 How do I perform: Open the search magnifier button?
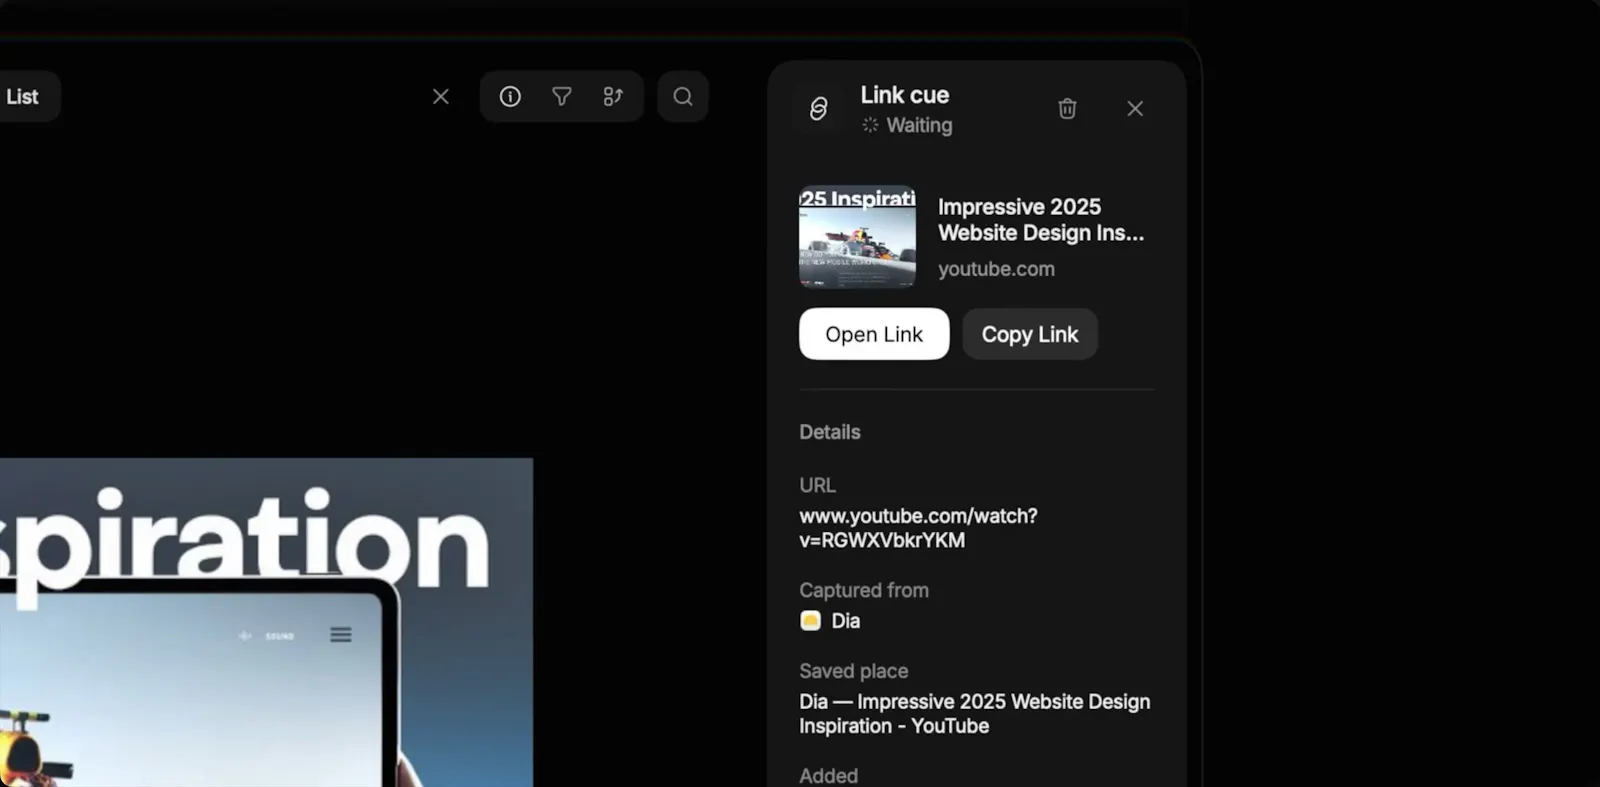(683, 96)
